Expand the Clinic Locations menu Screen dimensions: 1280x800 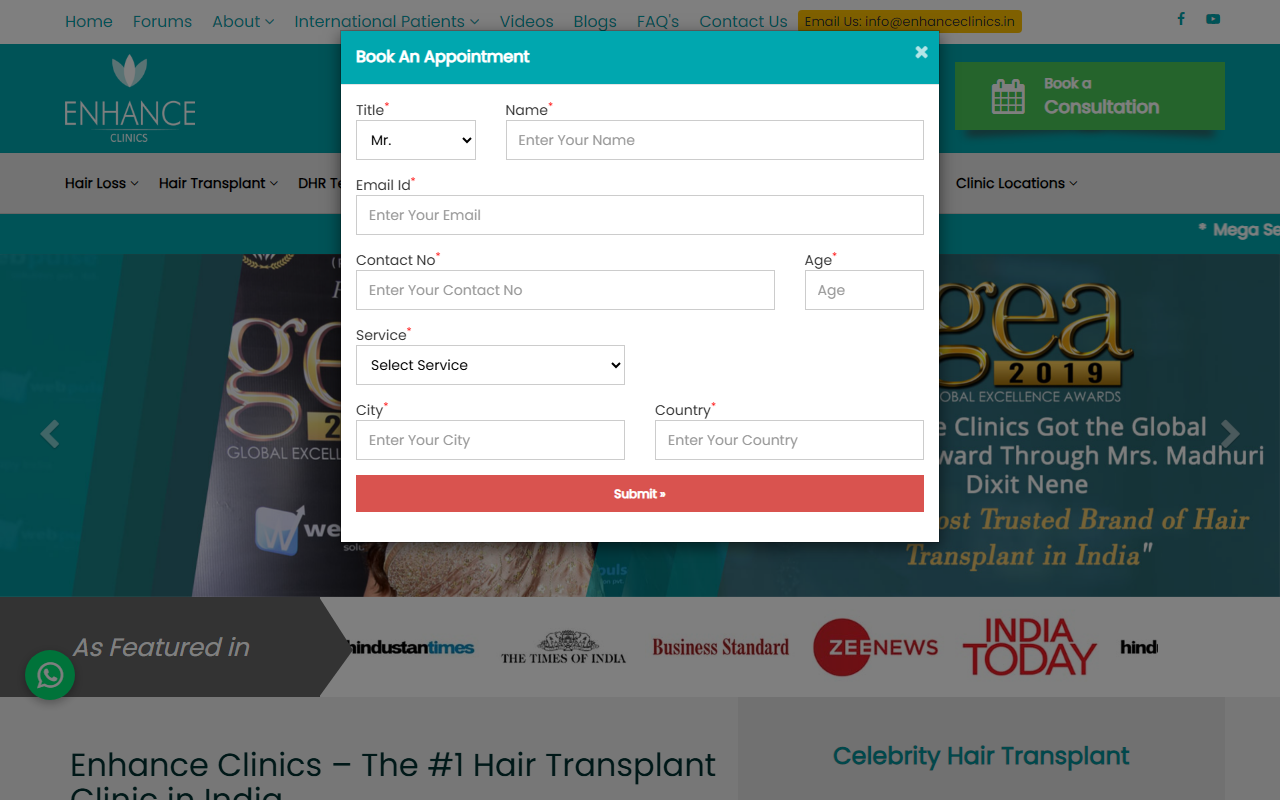(1016, 183)
